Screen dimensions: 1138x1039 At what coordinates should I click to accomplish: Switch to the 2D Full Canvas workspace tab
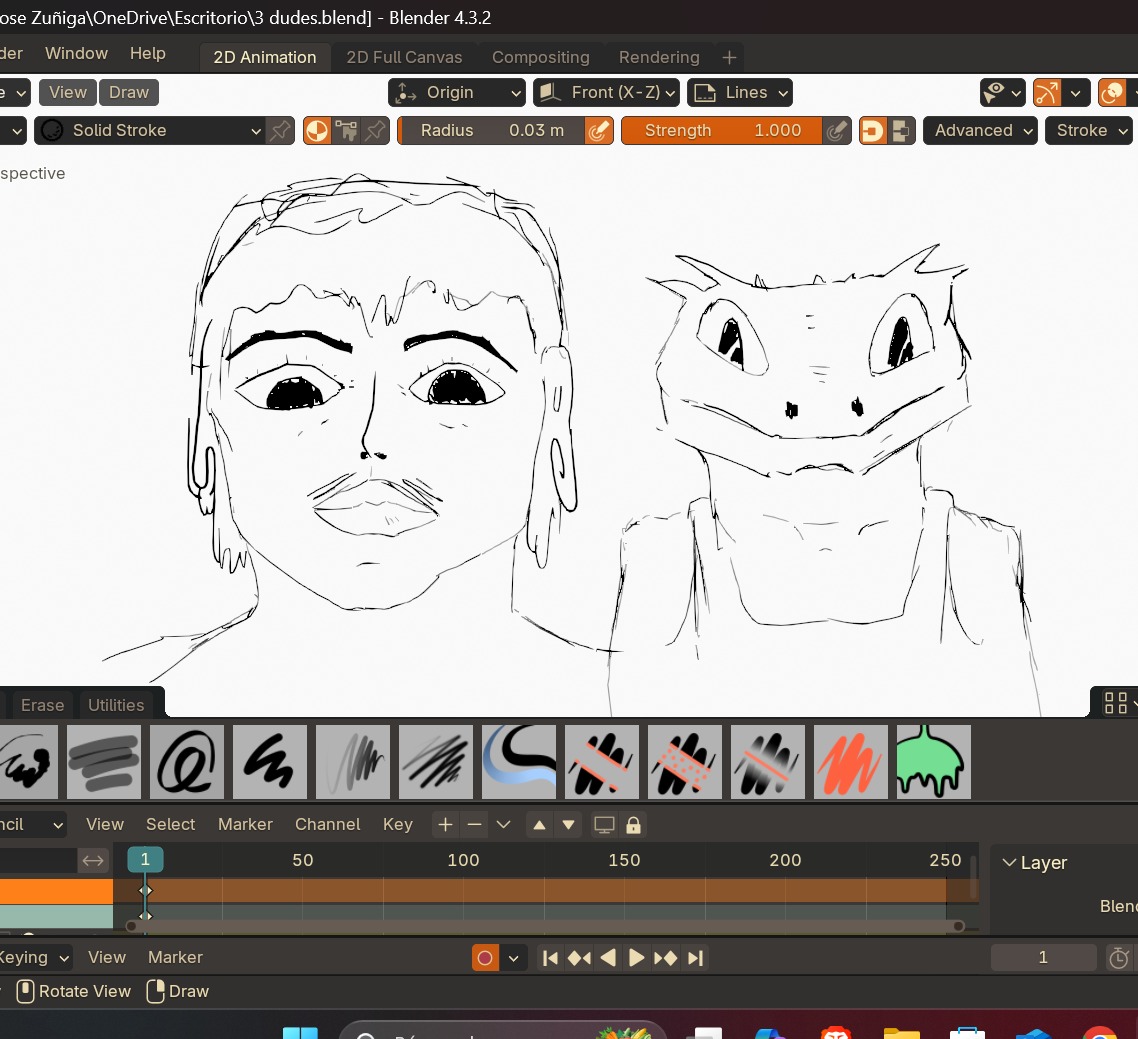pyautogui.click(x=404, y=57)
